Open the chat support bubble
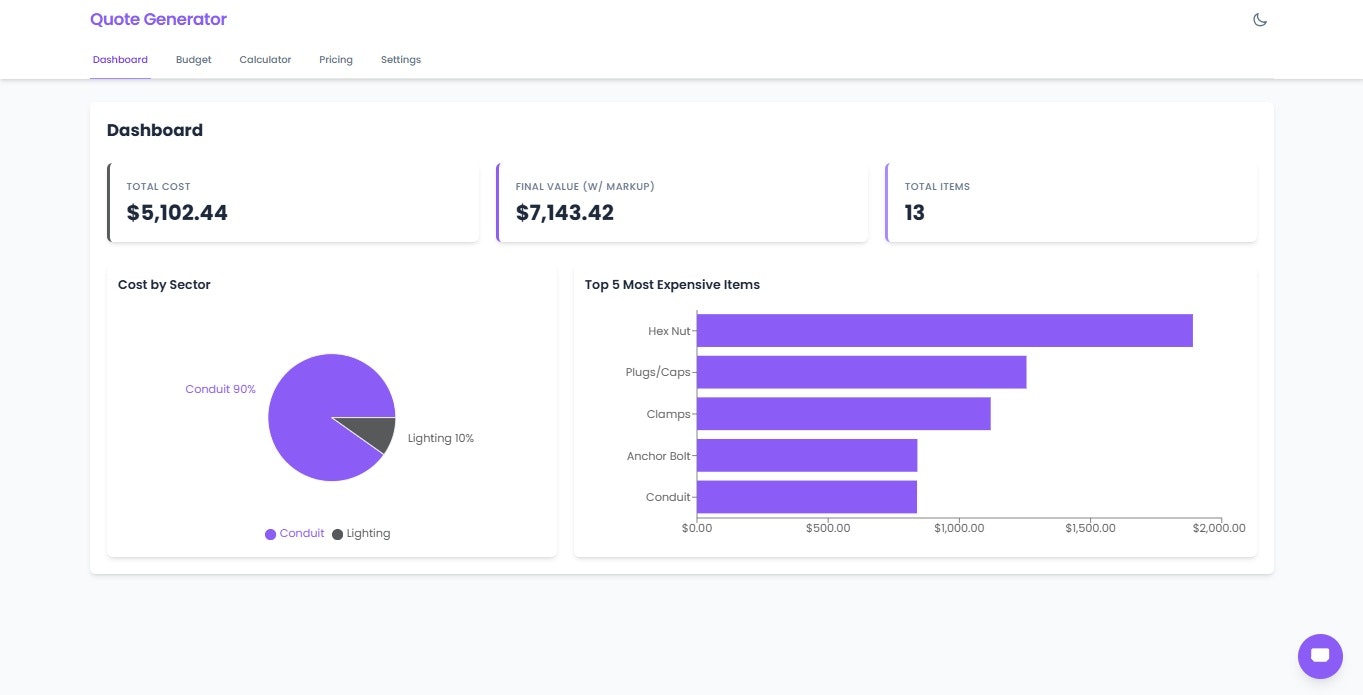The image size is (1363, 695). tap(1319, 656)
